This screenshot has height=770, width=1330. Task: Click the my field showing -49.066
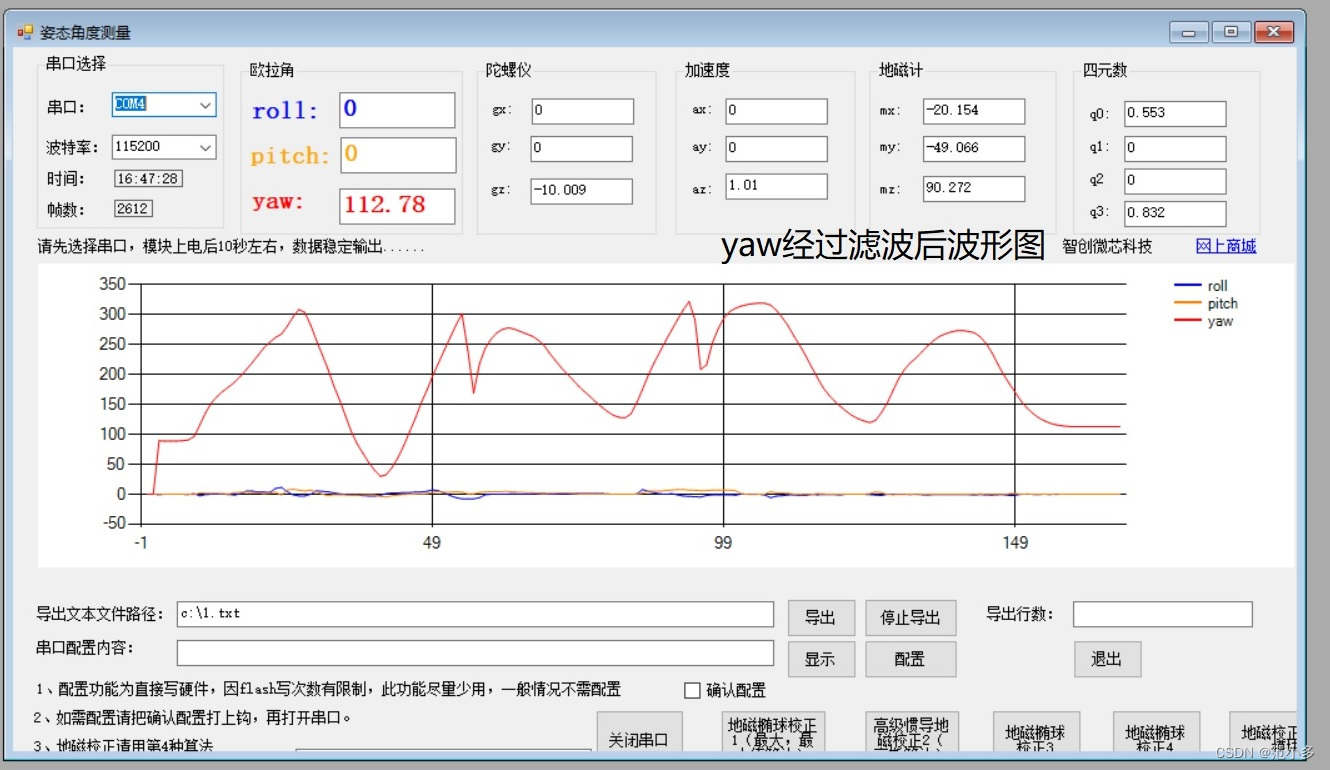pos(975,149)
